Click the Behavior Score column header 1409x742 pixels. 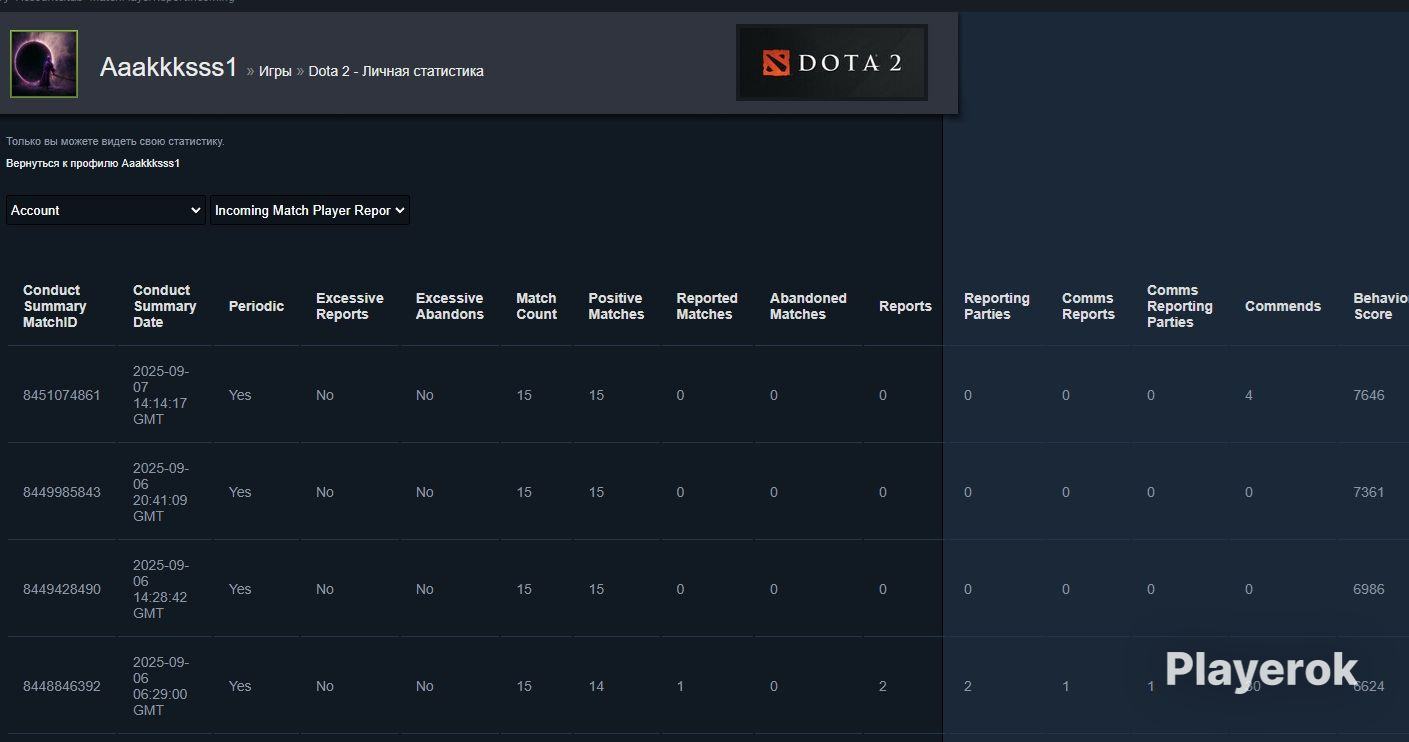click(x=1381, y=306)
